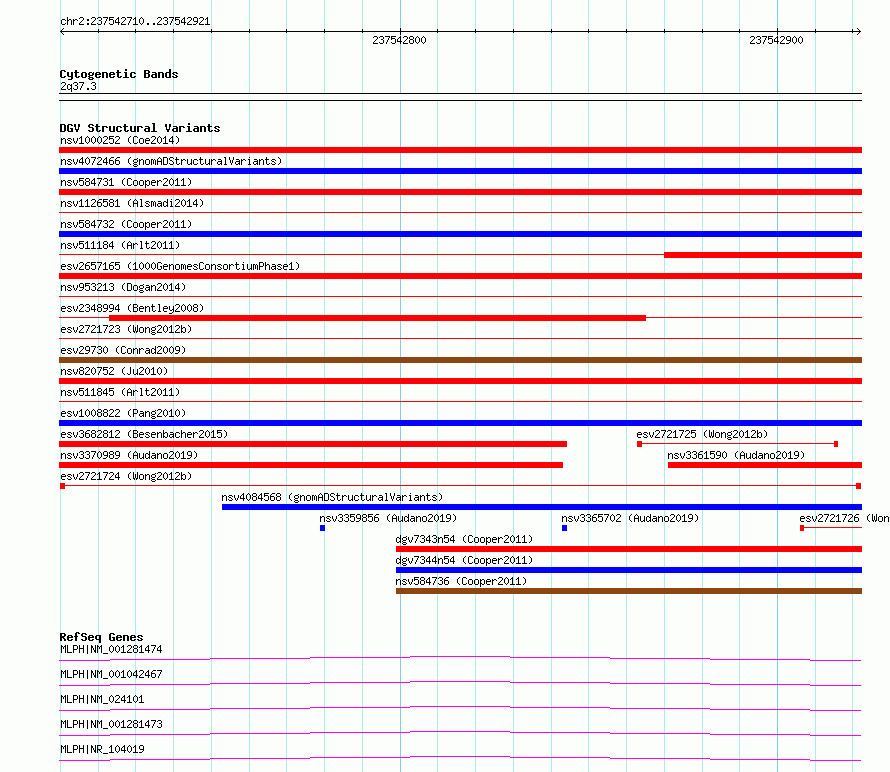The image size is (890, 772).
Task: Click the small blue nsv3365702 marker
Action: (x=564, y=528)
